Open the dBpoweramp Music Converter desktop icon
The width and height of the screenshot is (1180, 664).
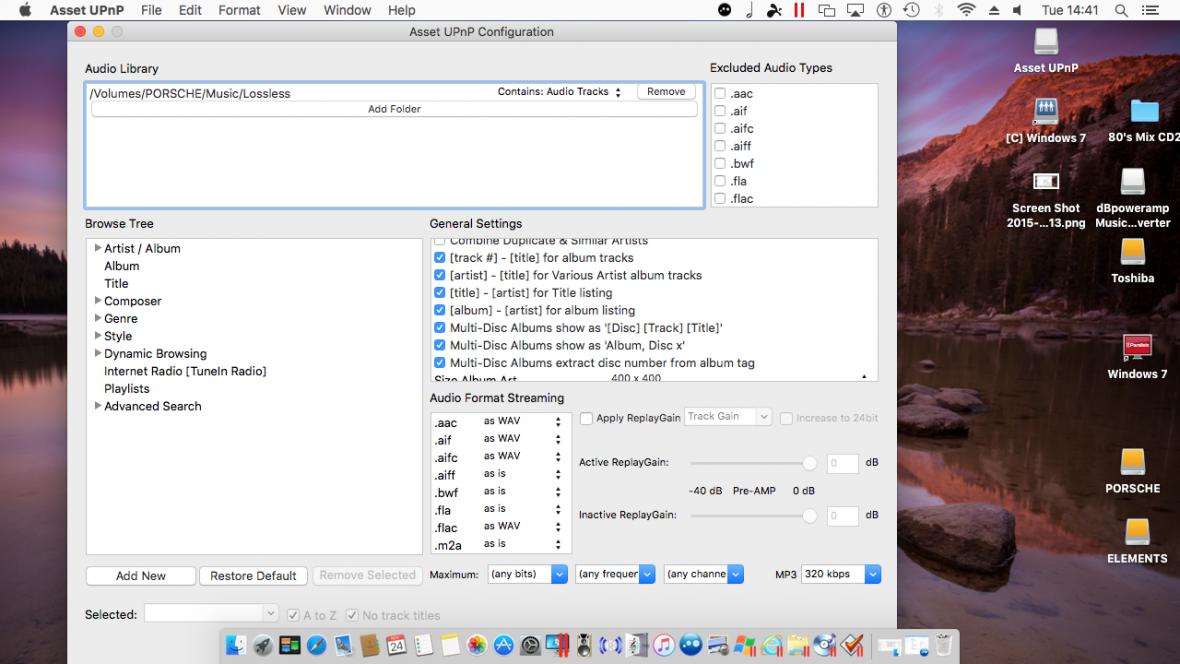pyautogui.click(x=1132, y=182)
